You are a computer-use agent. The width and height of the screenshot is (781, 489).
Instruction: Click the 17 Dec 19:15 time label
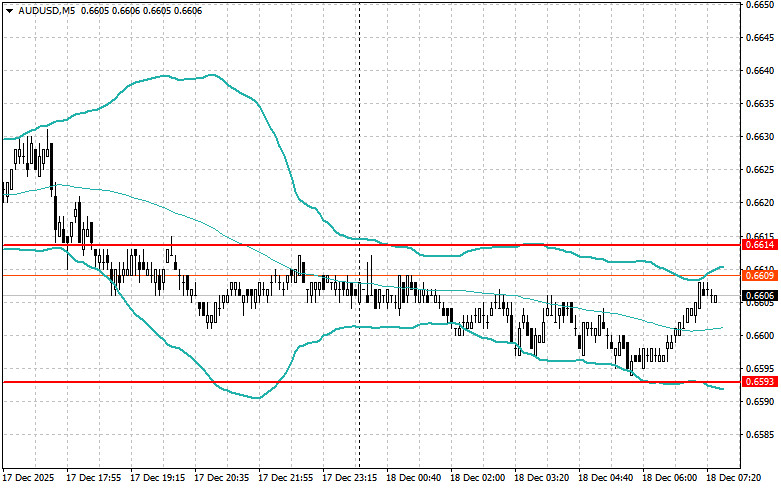(x=157, y=478)
